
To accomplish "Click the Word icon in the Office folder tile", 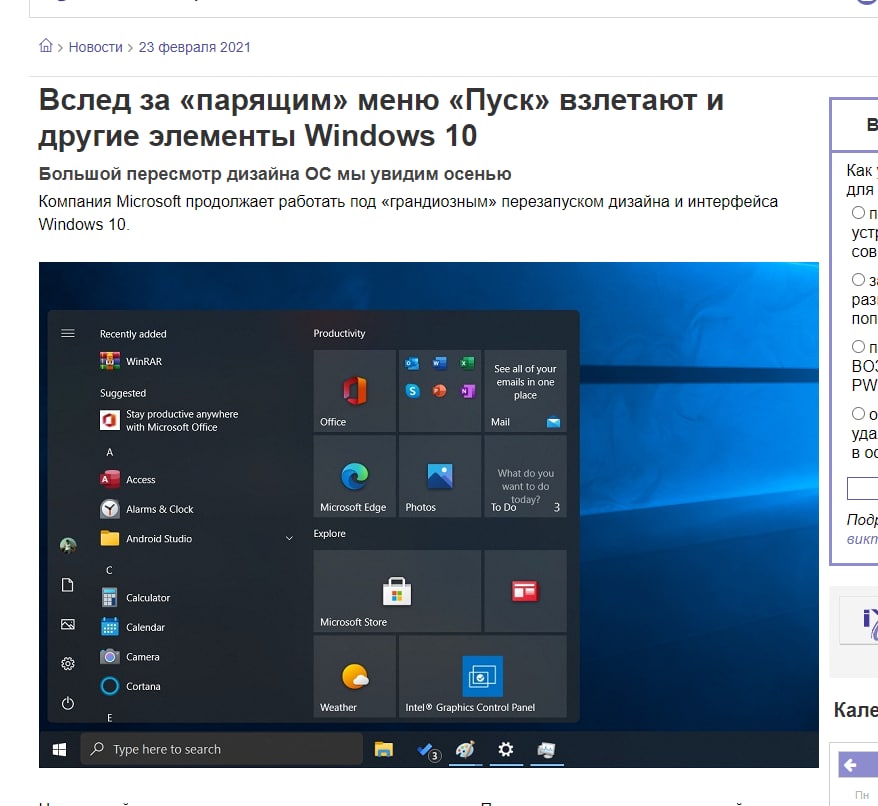I will coord(440,364).
